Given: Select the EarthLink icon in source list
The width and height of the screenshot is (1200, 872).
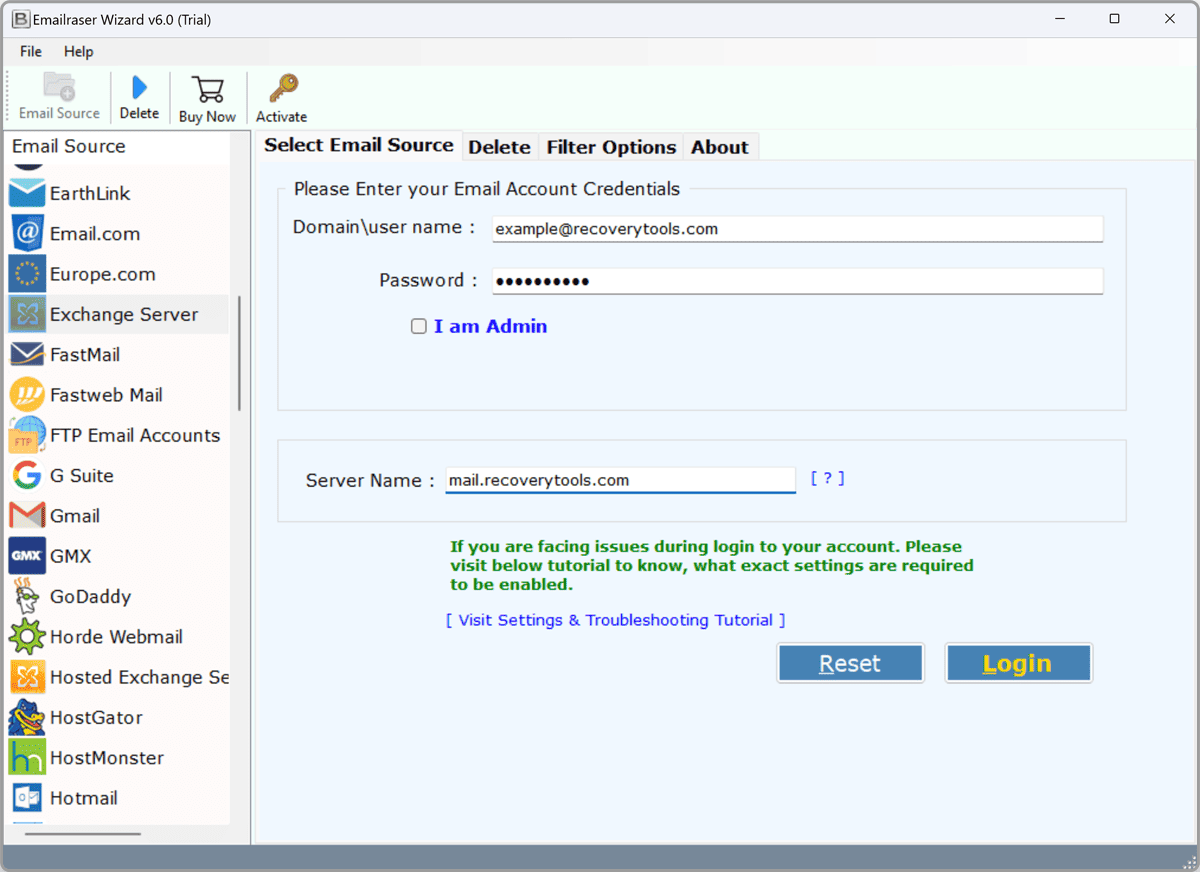Looking at the screenshot, I should 27,193.
